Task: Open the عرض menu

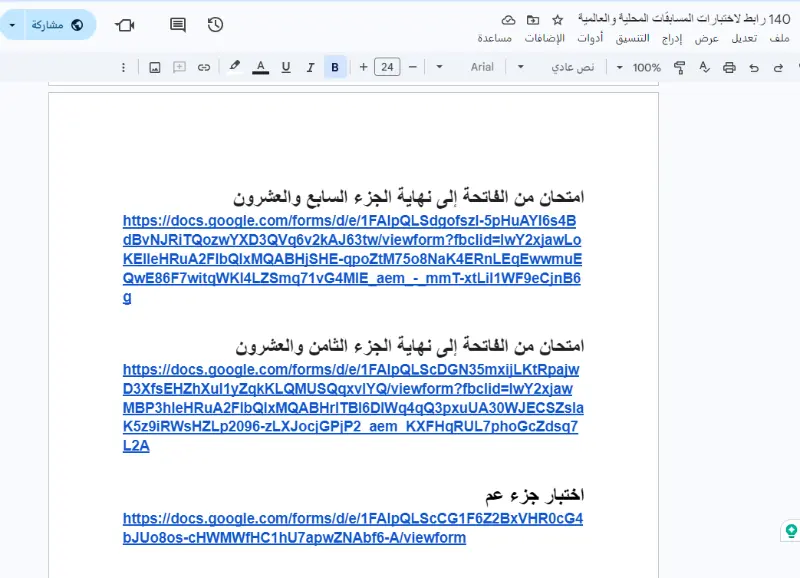Action: (706, 38)
